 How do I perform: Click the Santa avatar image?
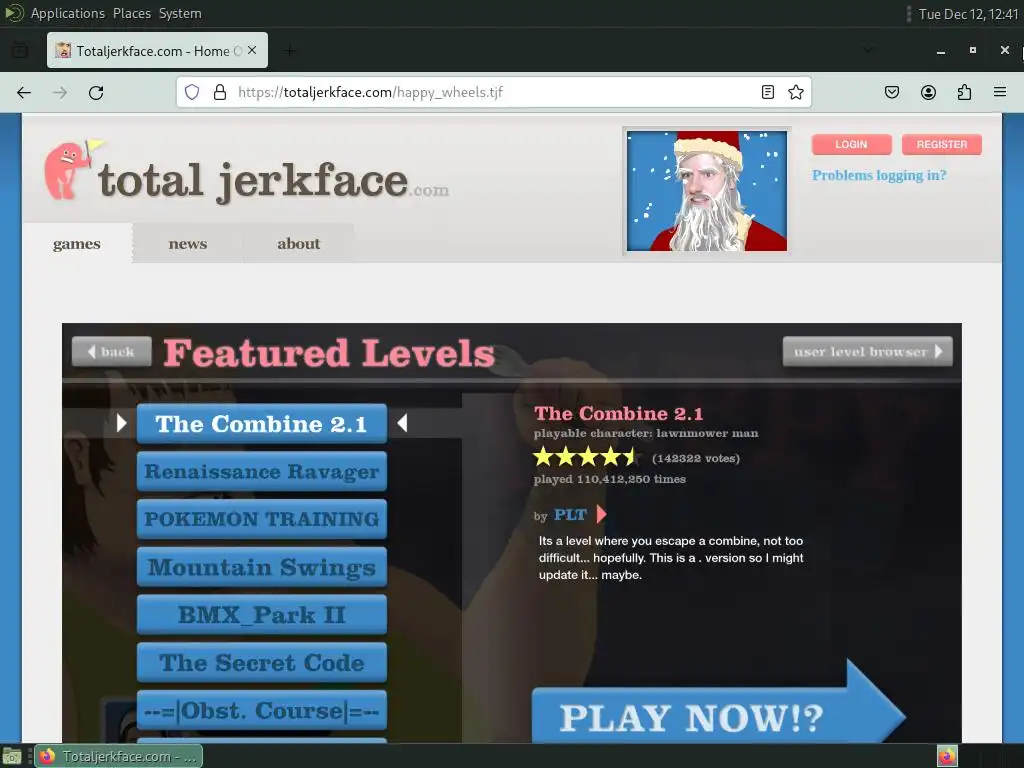point(707,190)
